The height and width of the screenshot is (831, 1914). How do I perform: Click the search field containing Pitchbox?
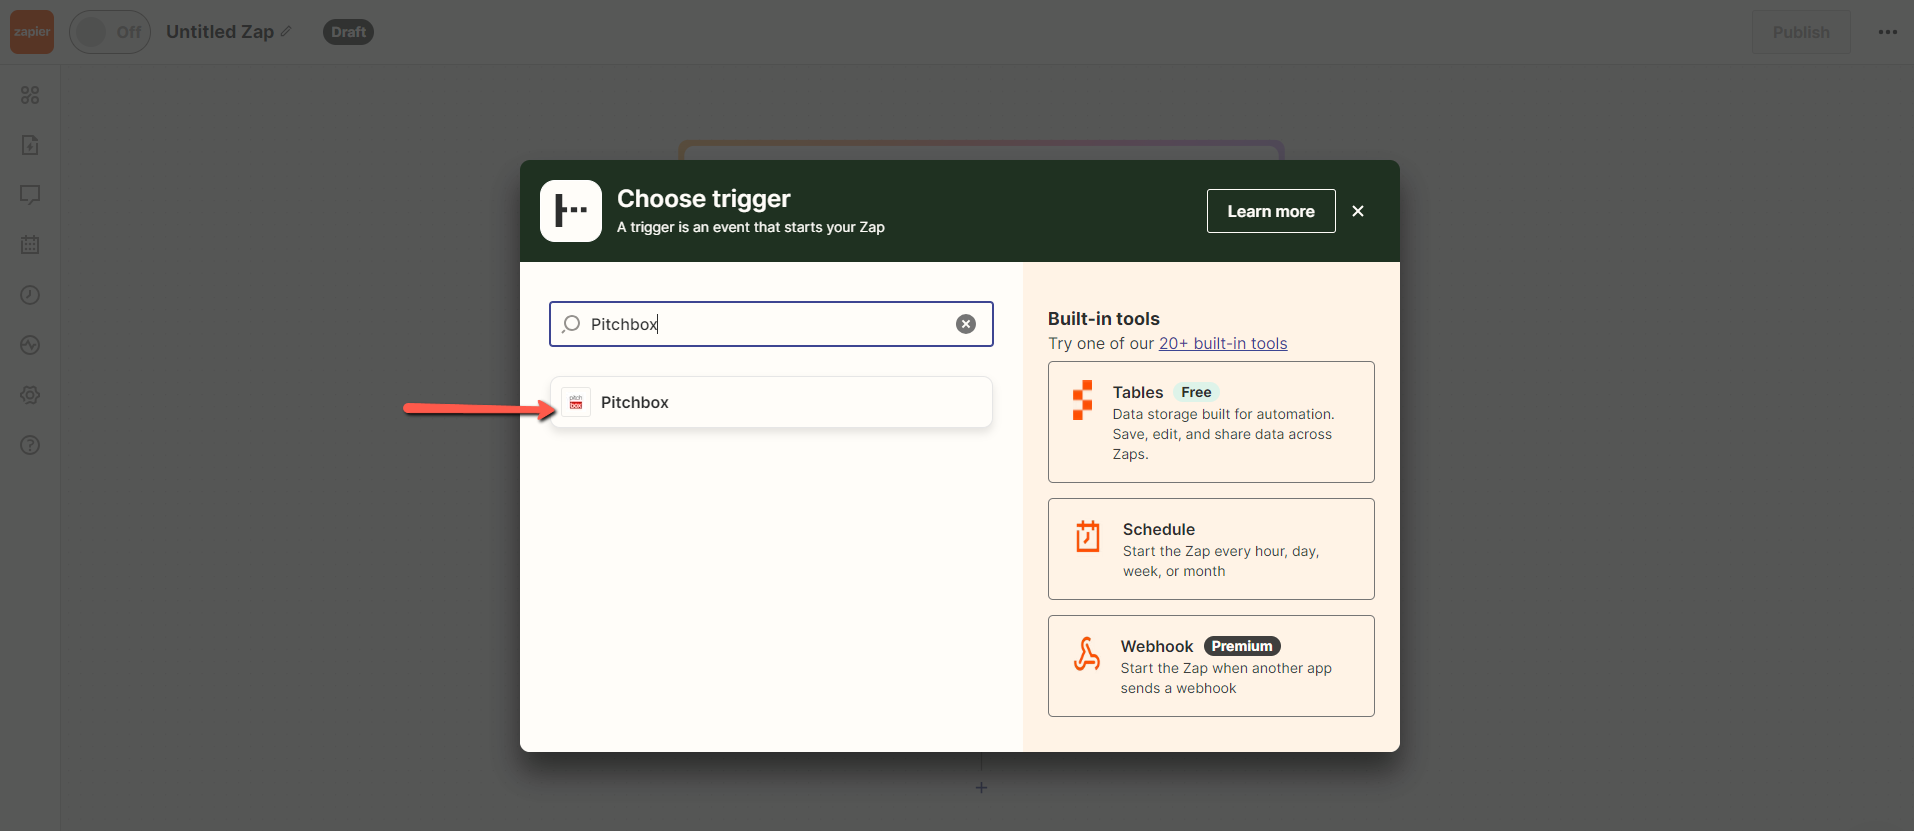pyautogui.click(x=771, y=324)
